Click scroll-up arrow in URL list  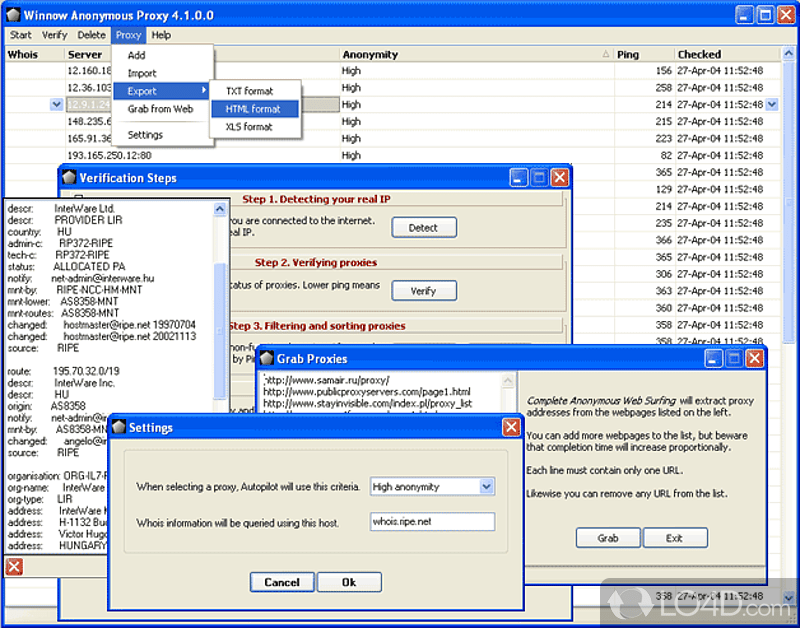[508, 381]
